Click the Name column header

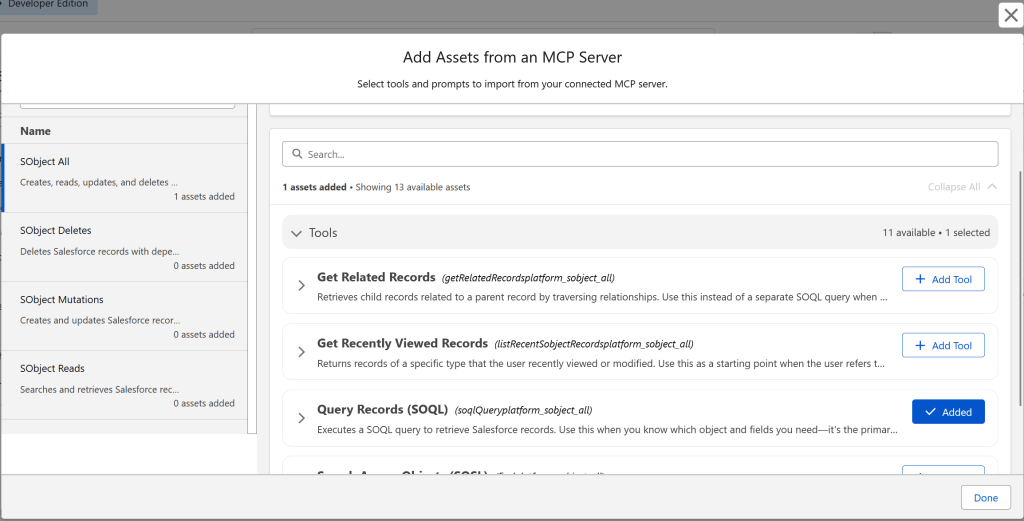point(35,131)
